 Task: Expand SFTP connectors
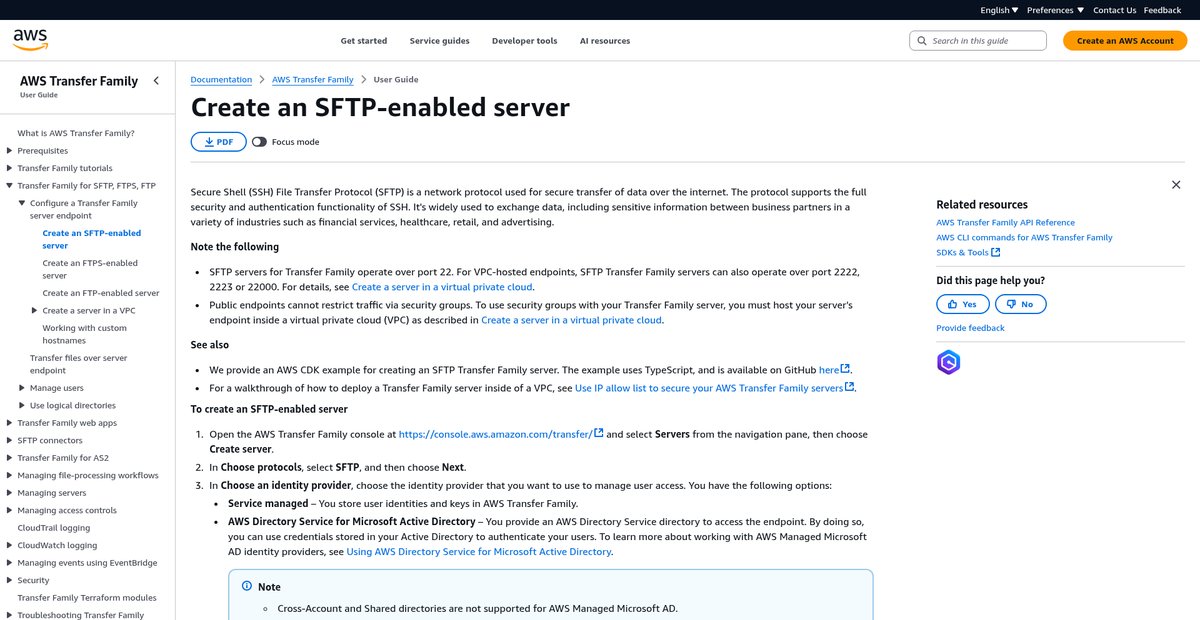tap(9, 441)
